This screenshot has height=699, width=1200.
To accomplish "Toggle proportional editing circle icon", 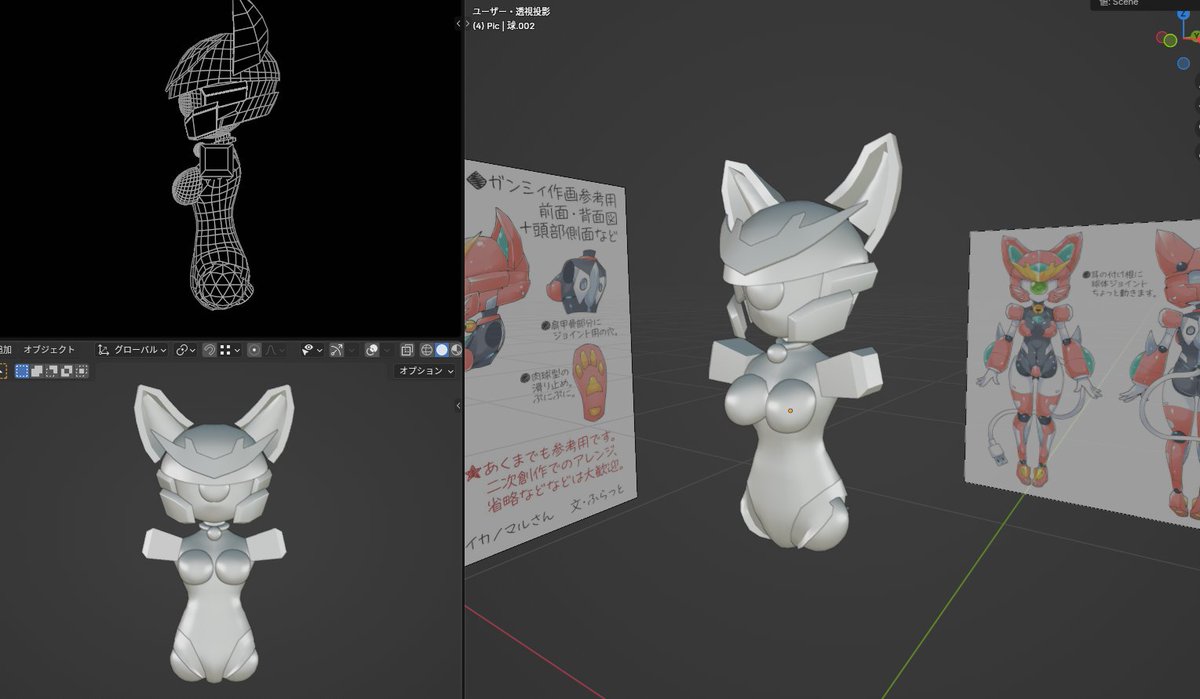I will pyautogui.click(x=255, y=350).
